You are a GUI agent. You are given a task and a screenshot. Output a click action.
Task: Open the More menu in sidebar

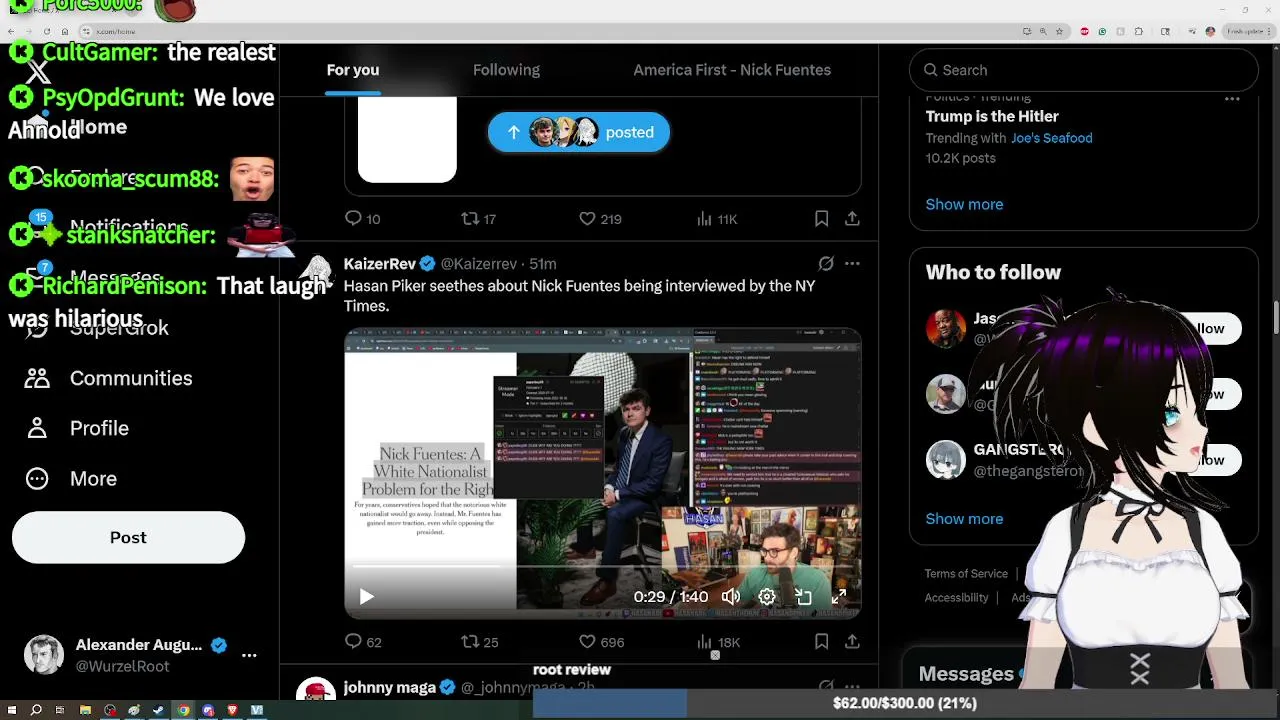pos(71,478)
